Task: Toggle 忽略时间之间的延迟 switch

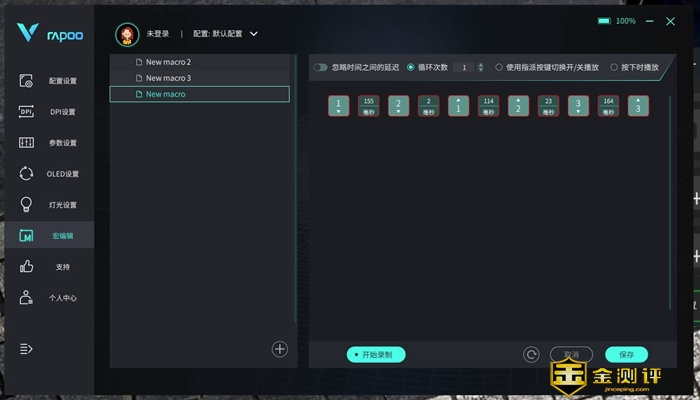Action: (321, 68)
